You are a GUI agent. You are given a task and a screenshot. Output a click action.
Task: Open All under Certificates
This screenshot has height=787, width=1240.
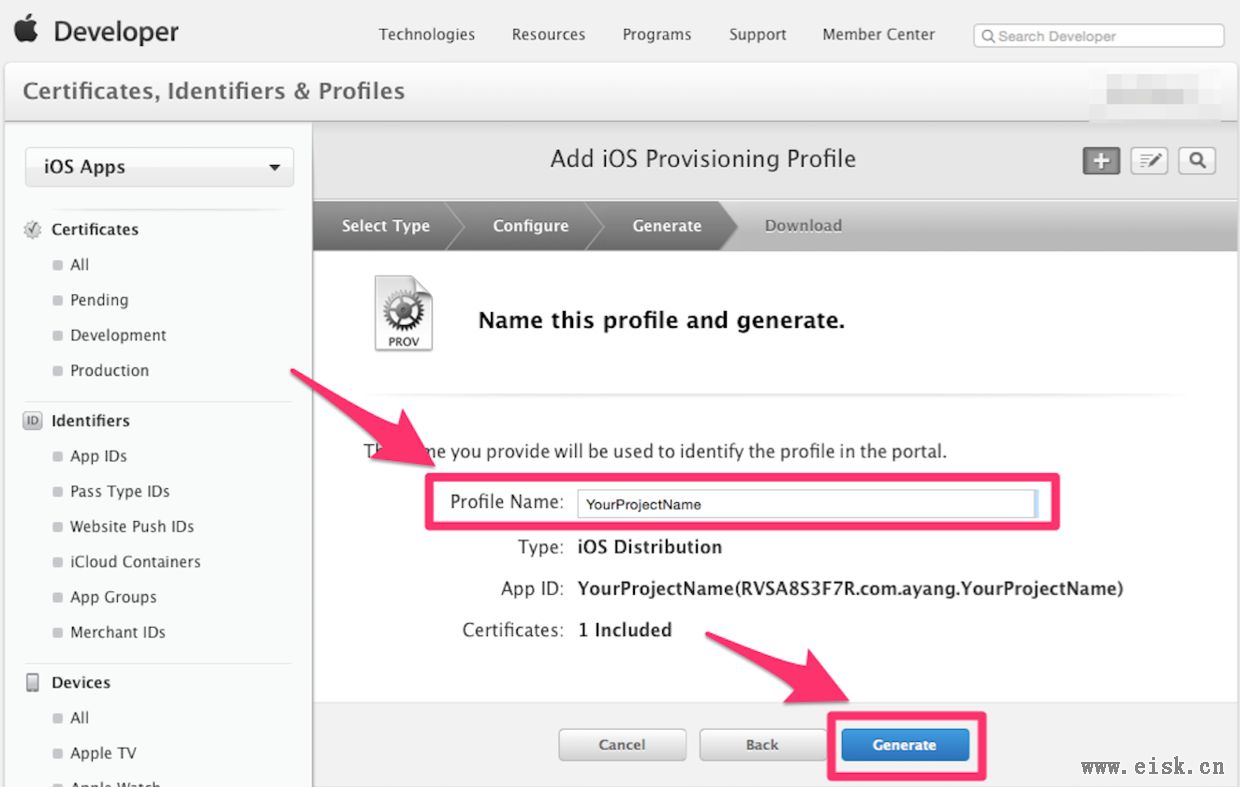[80, 265]
